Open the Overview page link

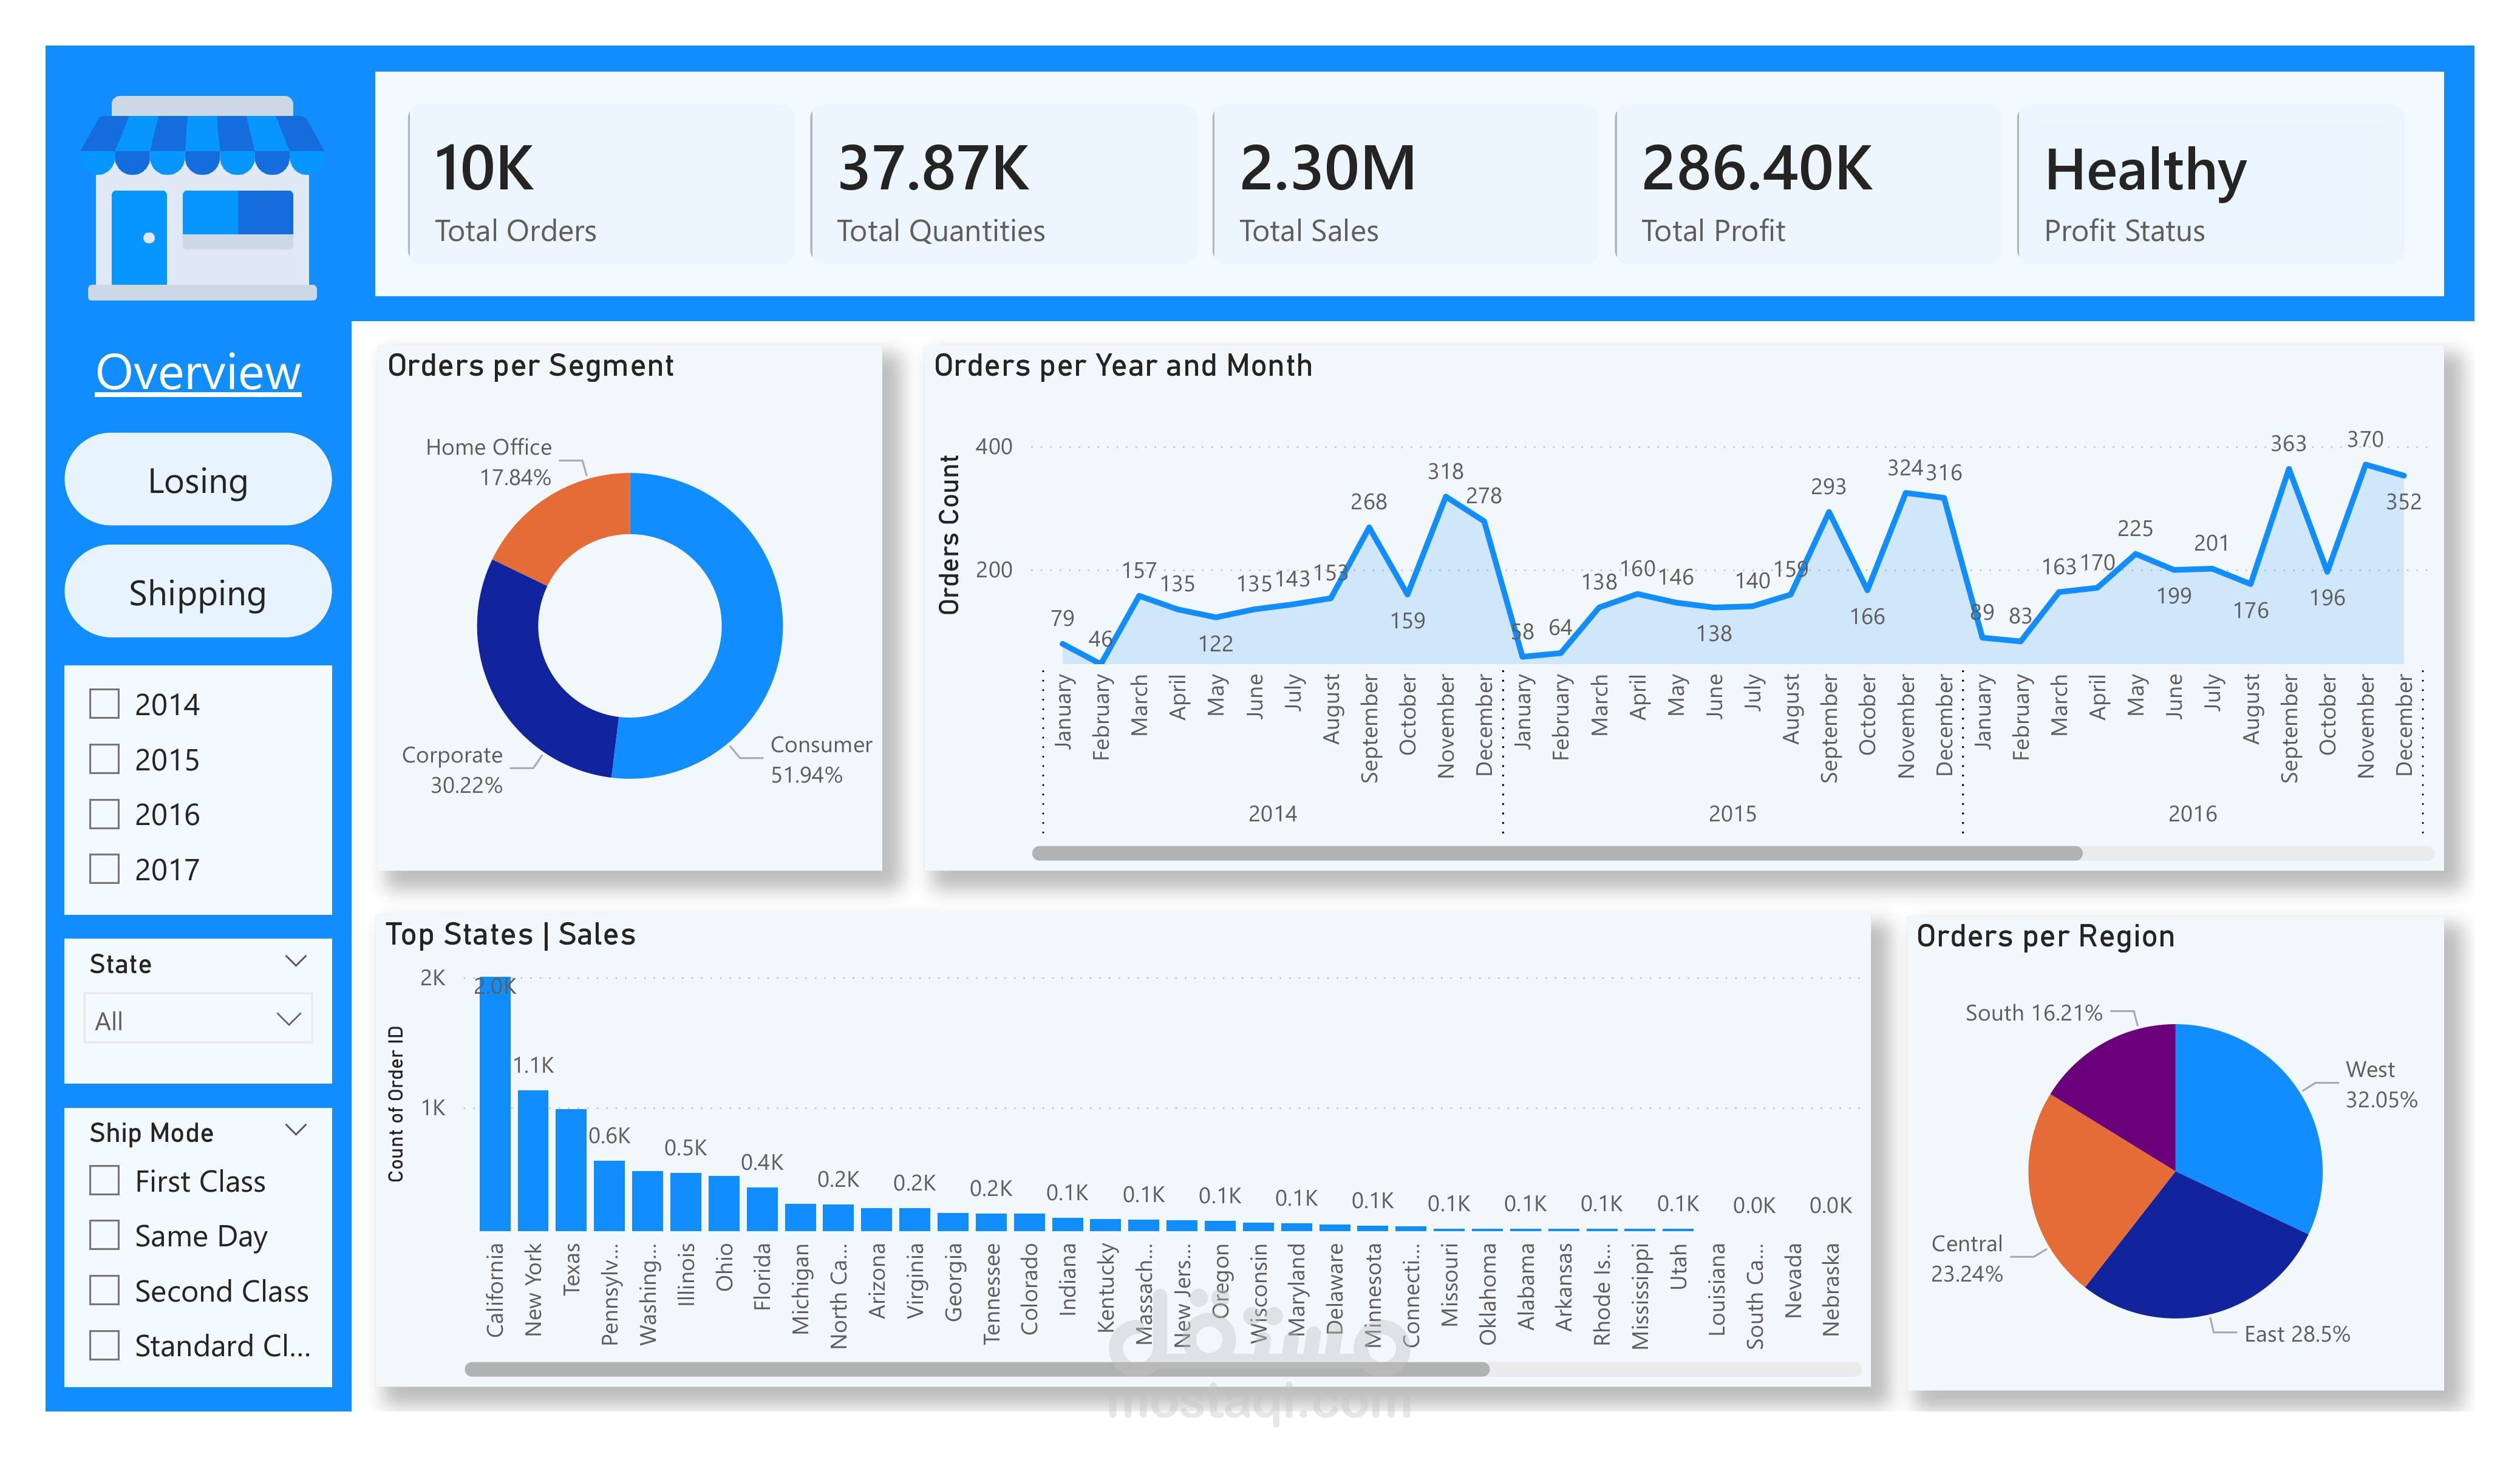[x=198, y=373]
